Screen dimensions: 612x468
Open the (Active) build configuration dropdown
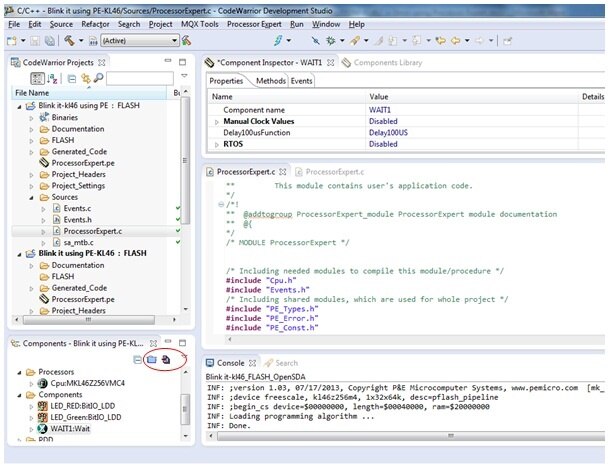[x=140, y=41]
